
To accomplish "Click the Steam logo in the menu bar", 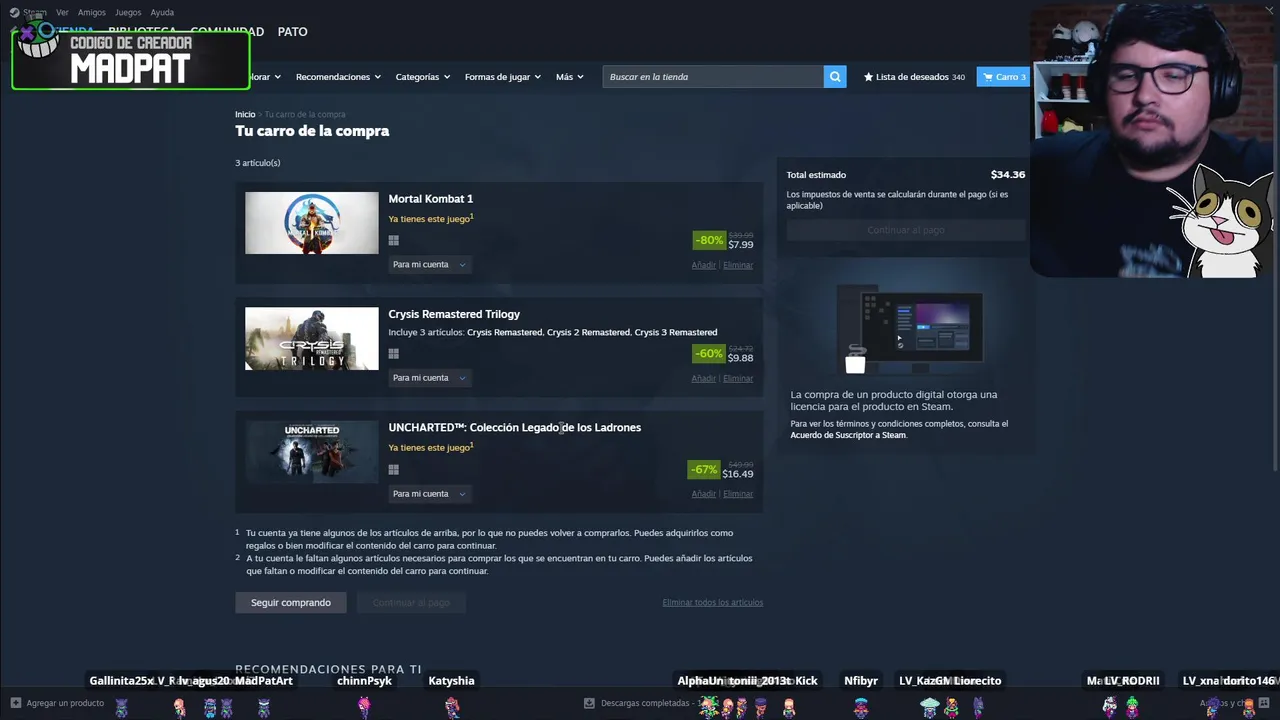I will (15, 13).
